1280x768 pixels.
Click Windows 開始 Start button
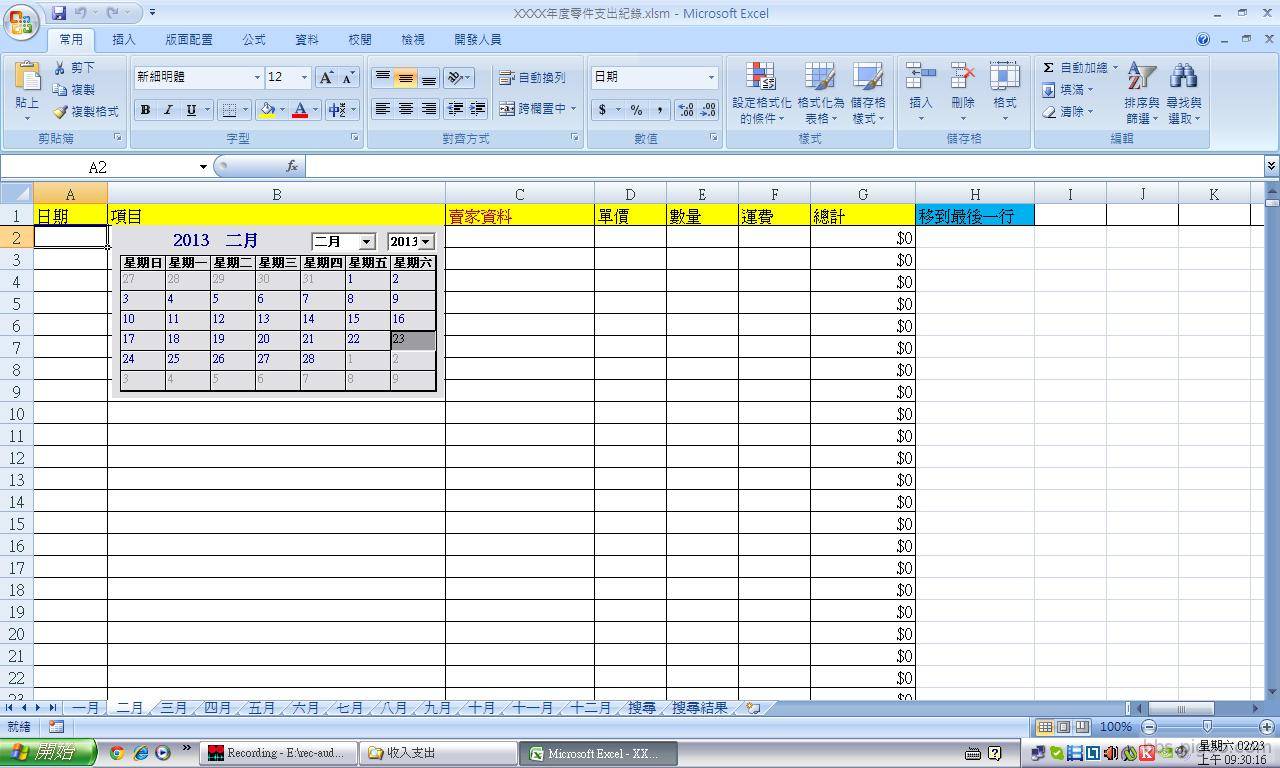click(x=48, y=752)
